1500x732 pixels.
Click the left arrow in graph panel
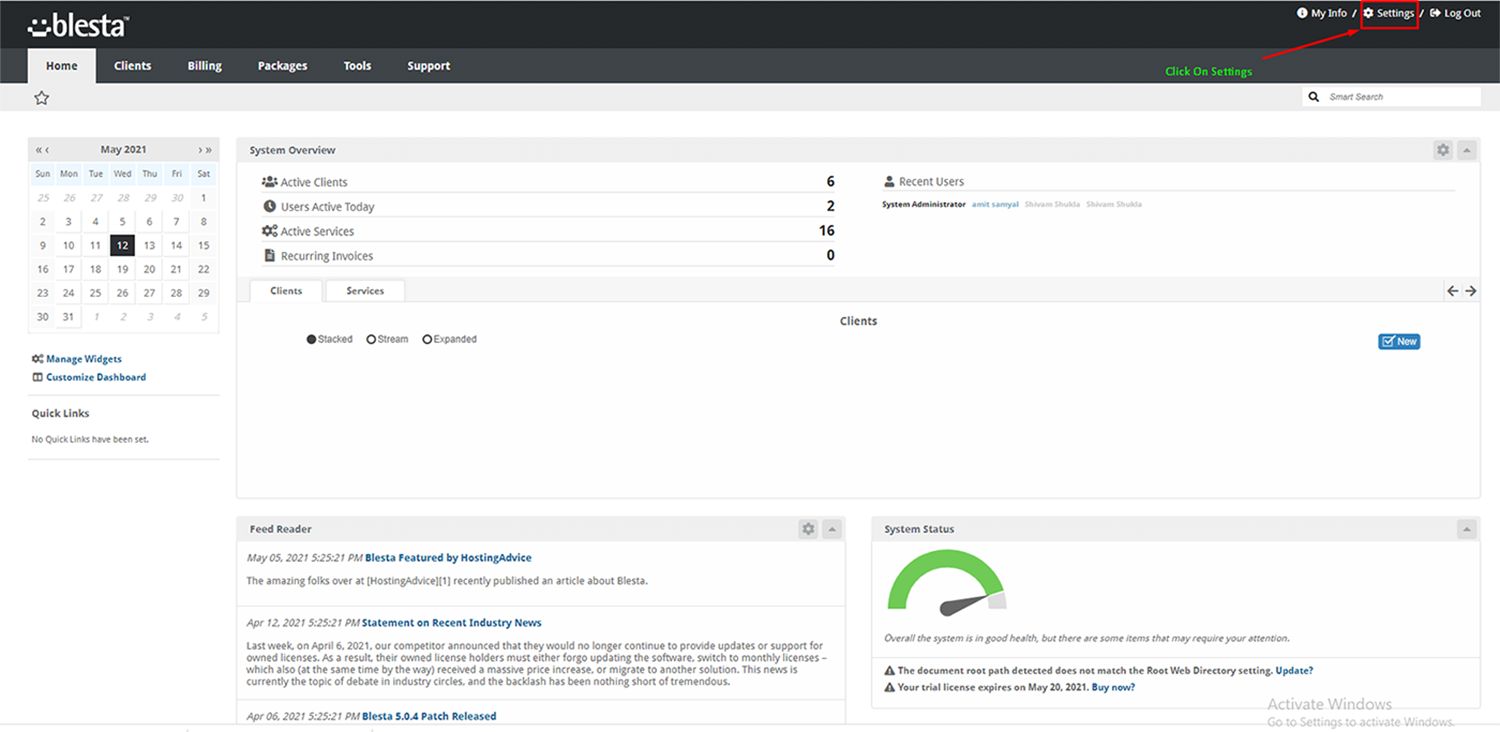point(1453,291)
